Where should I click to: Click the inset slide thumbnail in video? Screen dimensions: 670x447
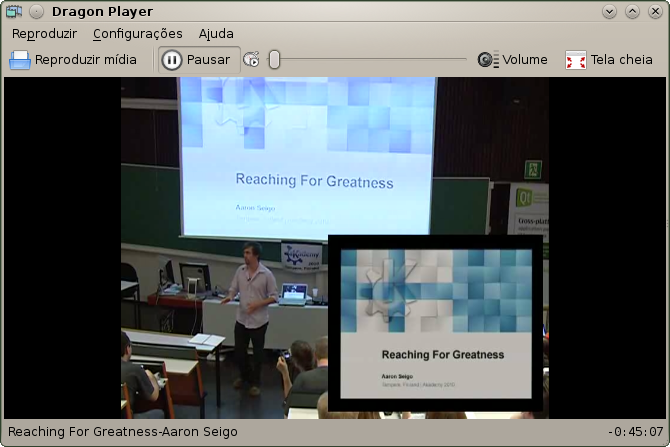436,323
